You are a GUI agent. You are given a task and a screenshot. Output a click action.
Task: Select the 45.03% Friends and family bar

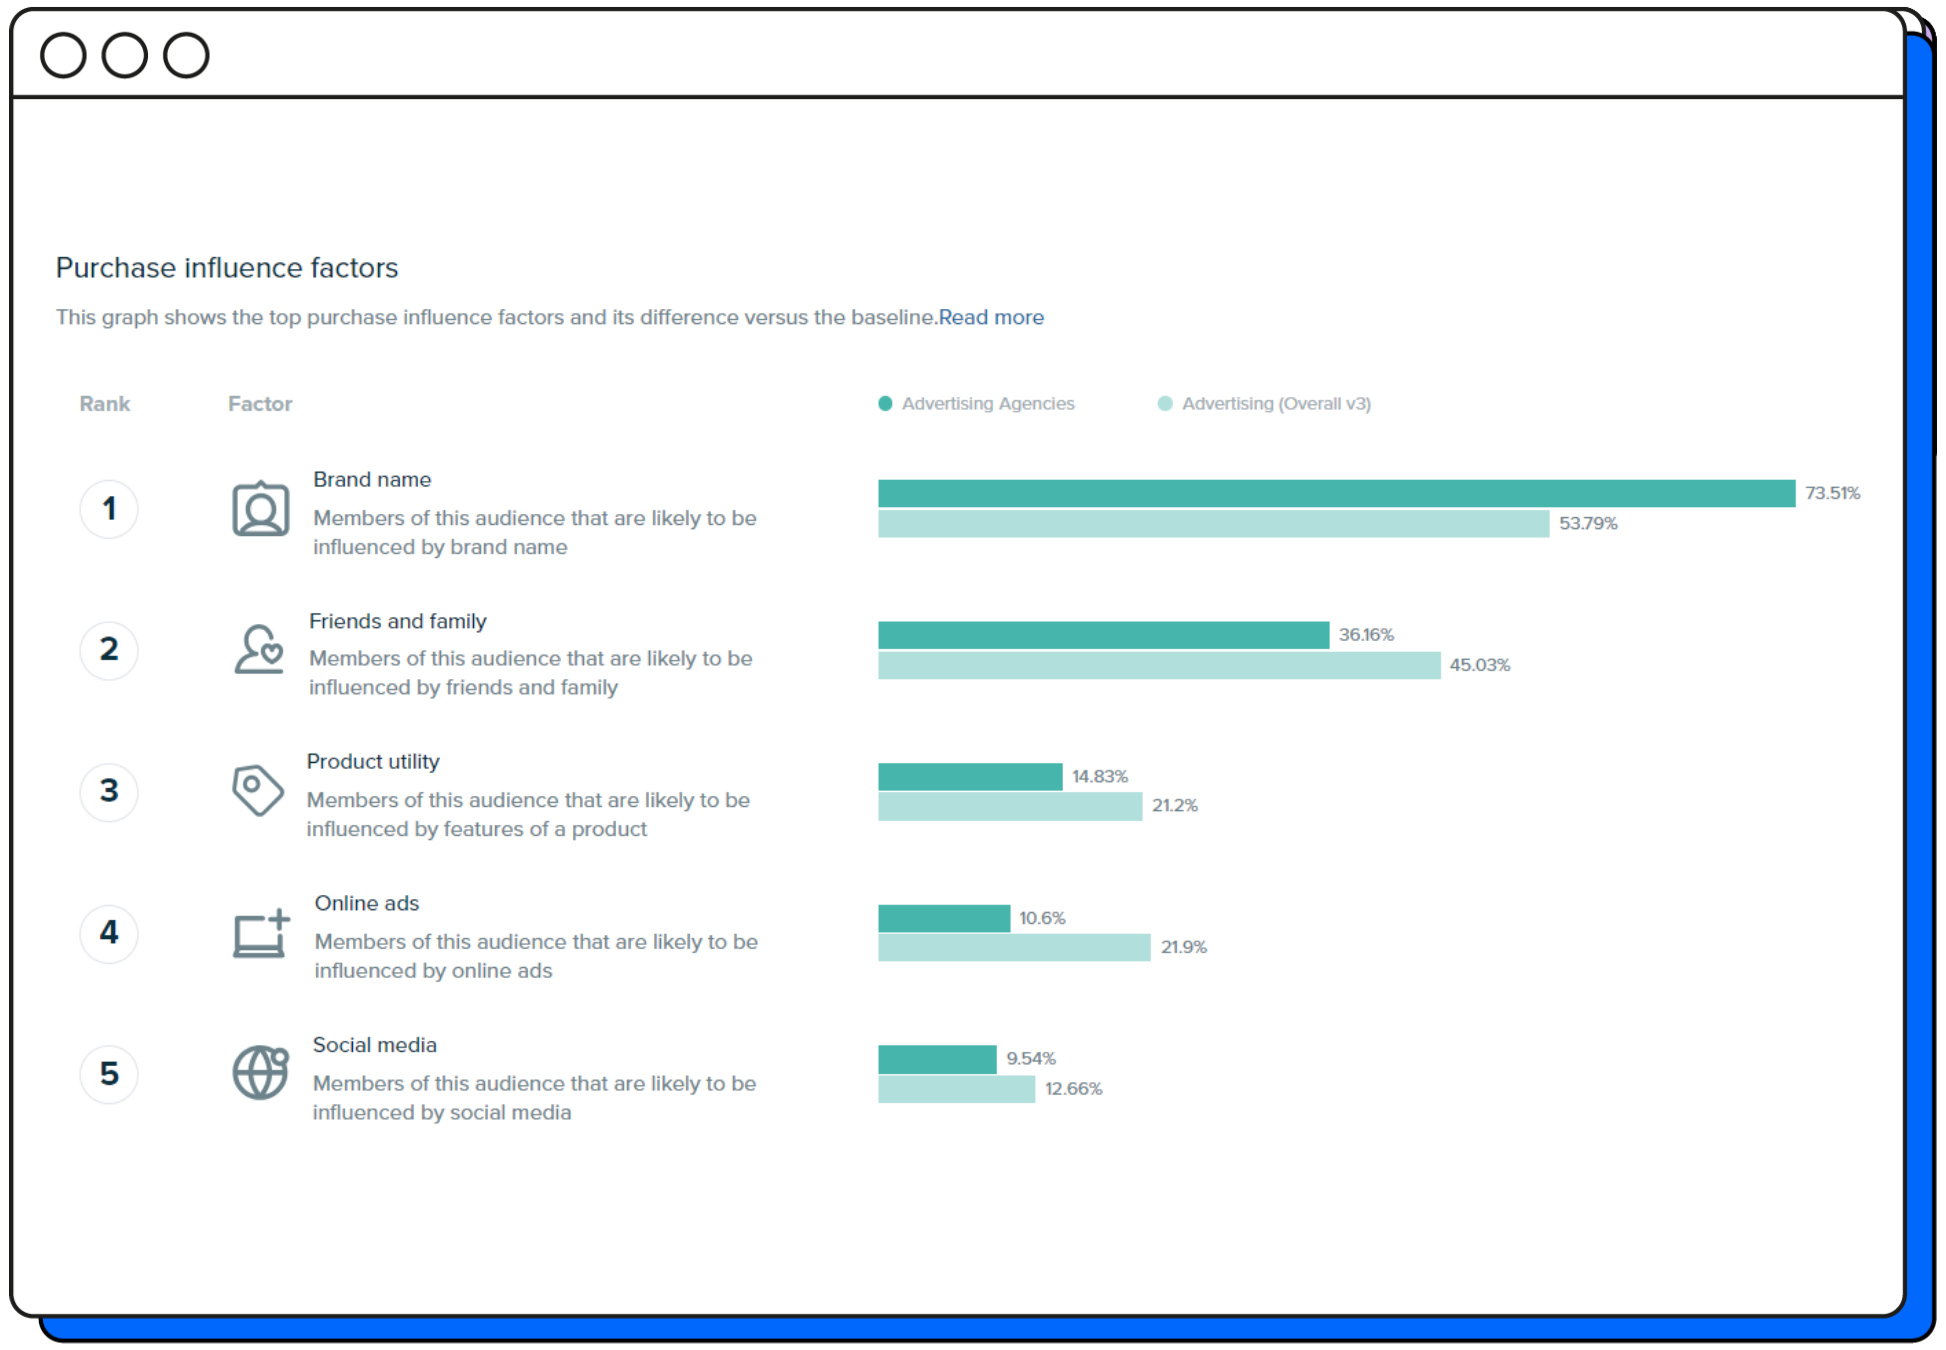tap(1158, 665)
